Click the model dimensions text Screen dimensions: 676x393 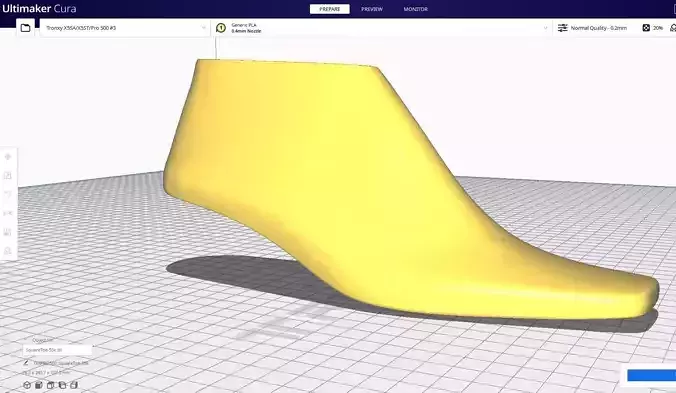coord(46,372)
